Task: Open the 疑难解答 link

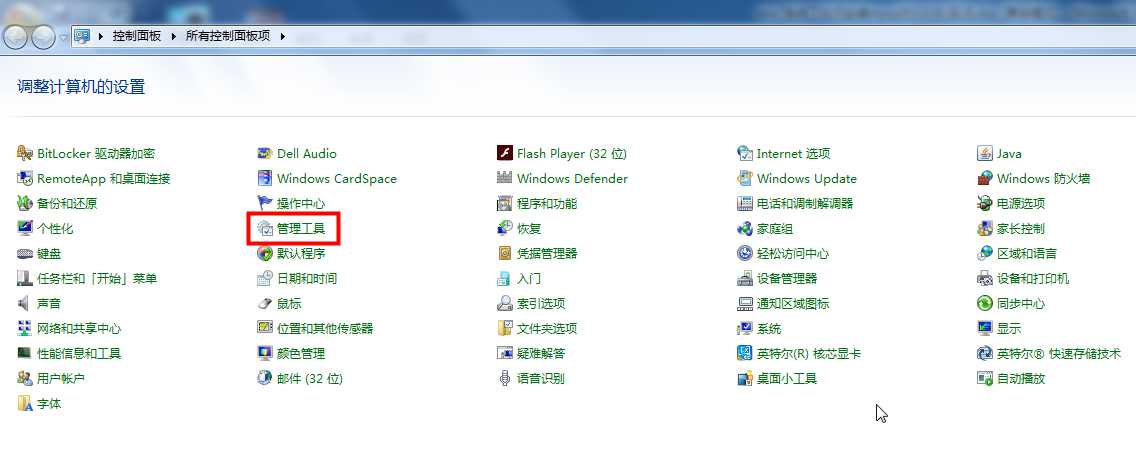Action: click(541, 353)
